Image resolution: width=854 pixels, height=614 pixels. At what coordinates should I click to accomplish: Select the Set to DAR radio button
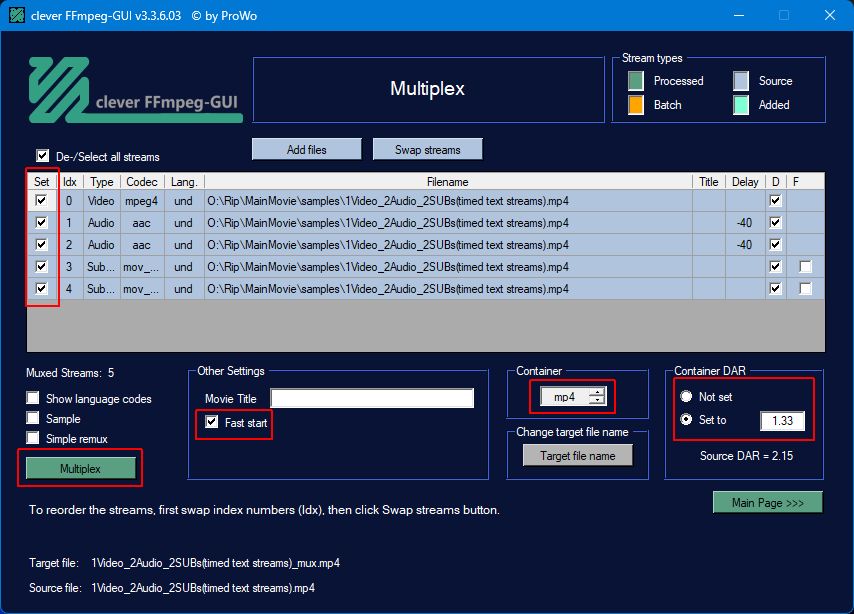tap(686, 420)
